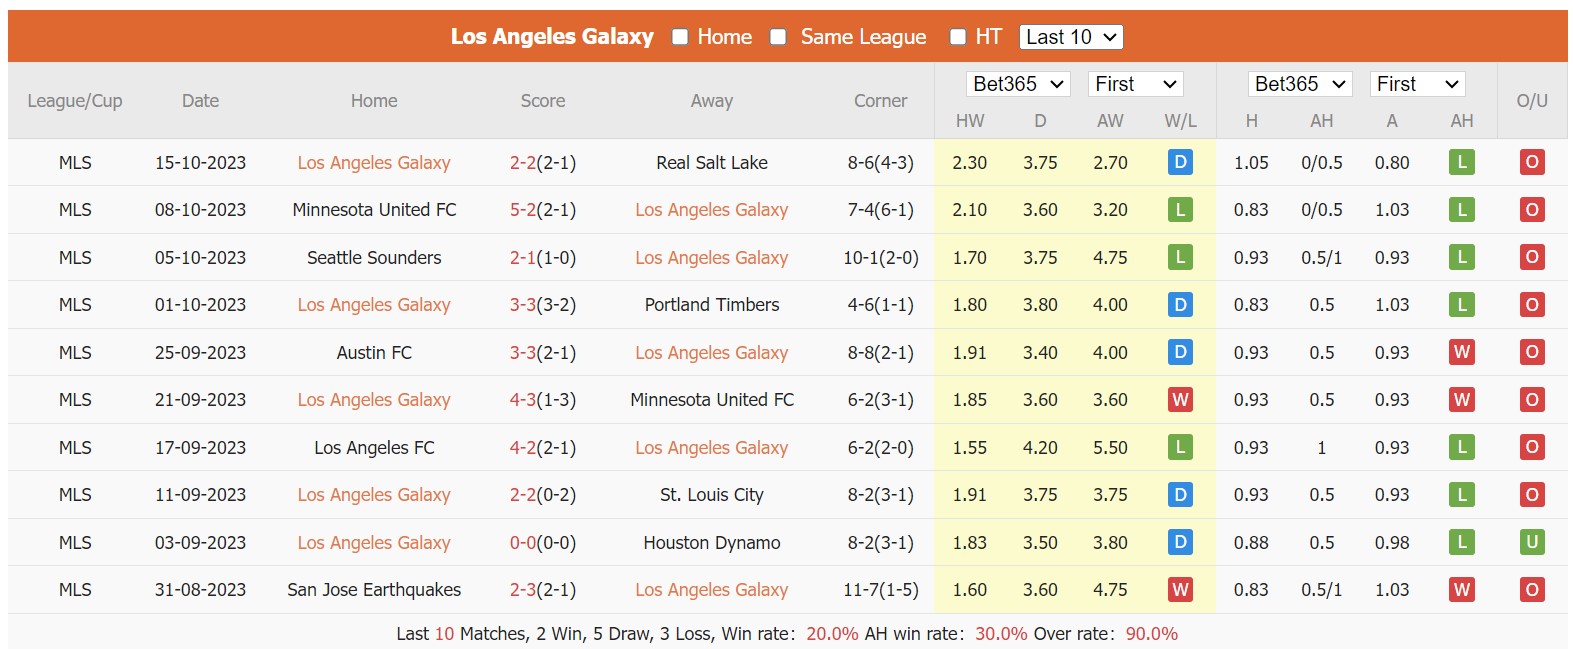
Task: Click the red 20.0% win rate text
Action: (x=833, y=633)
